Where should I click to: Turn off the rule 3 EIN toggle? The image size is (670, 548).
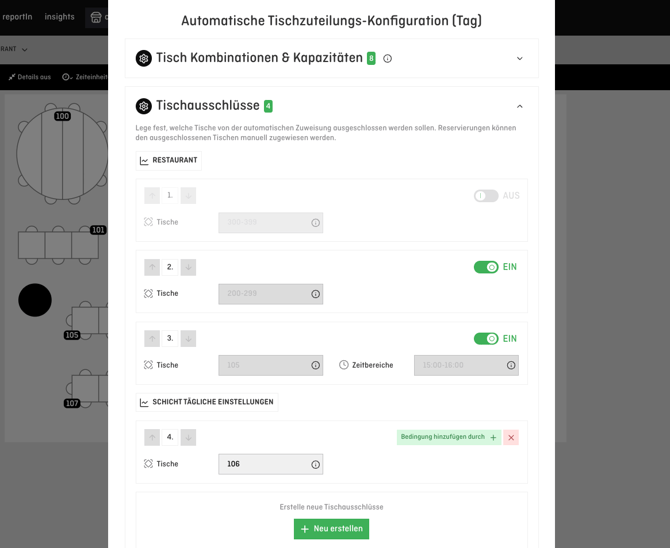[486, 339]
